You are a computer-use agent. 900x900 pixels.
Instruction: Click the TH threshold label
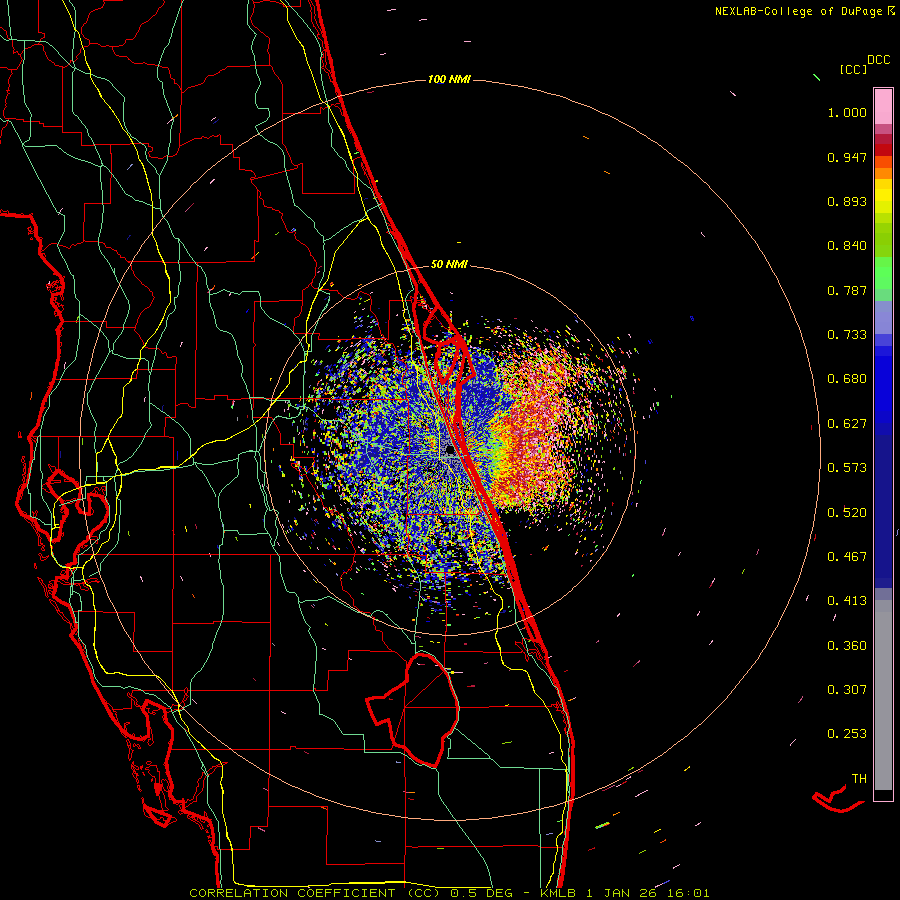[x=859, y=779]
